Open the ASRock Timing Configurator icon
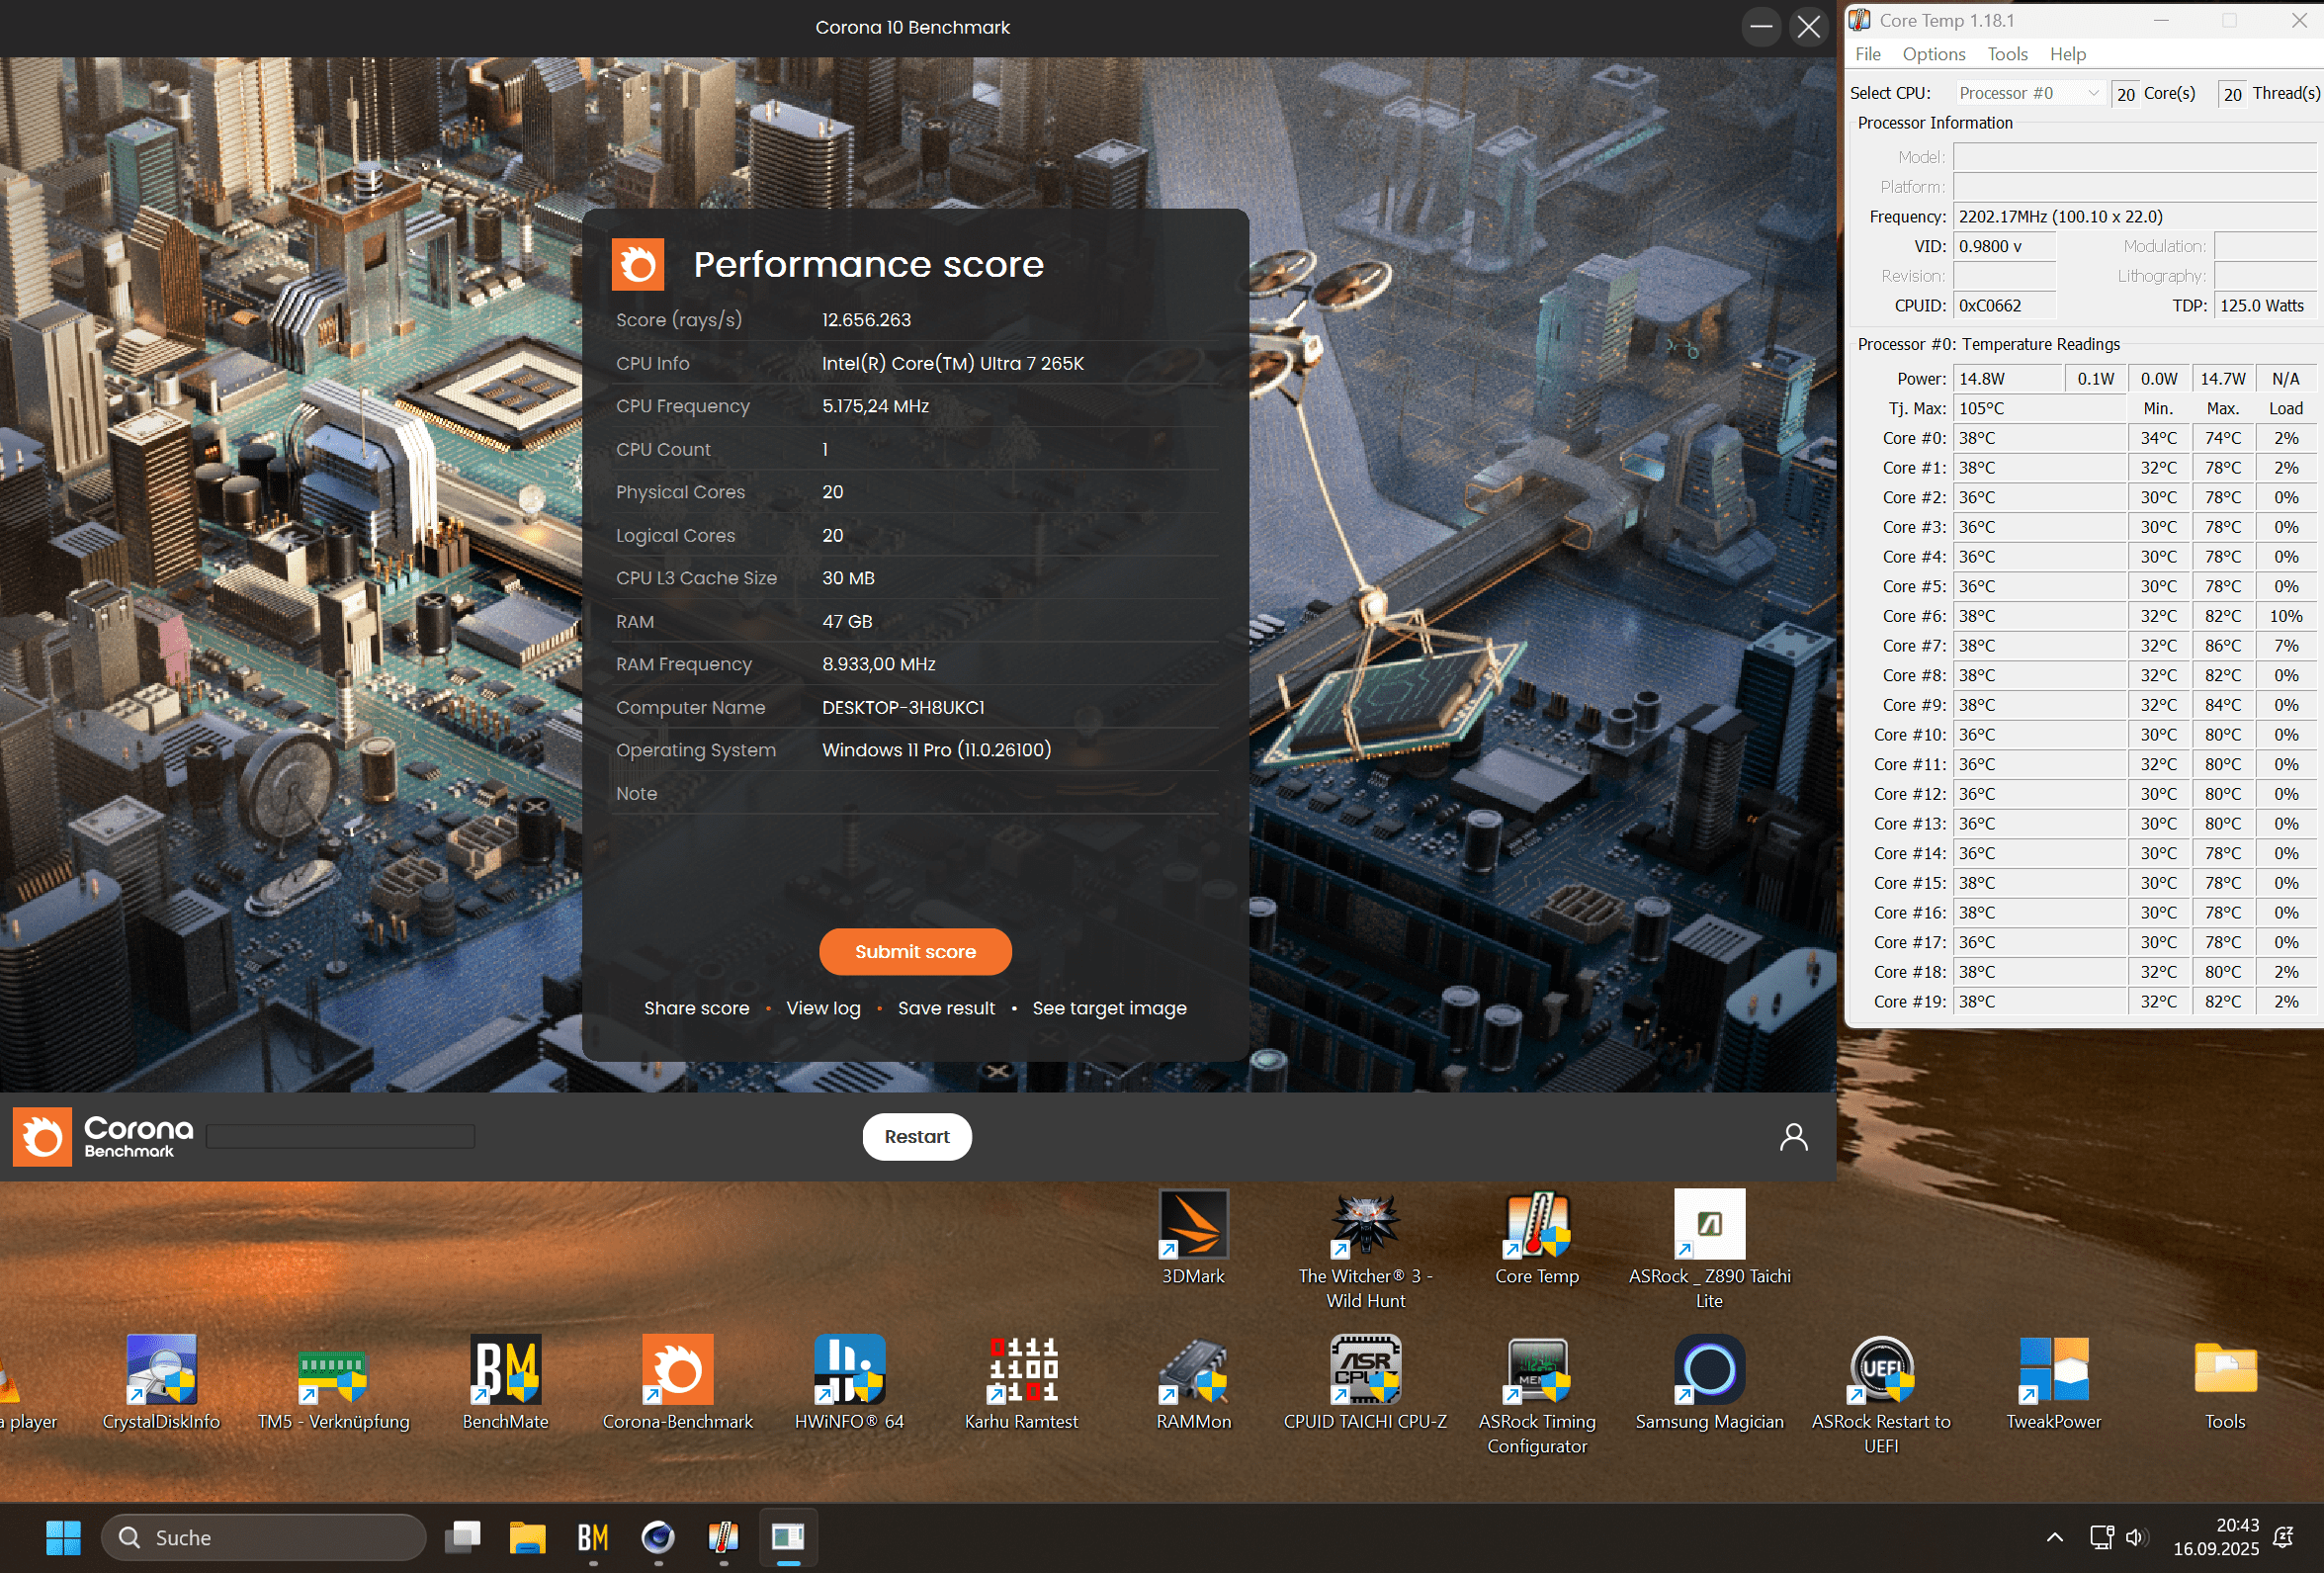Screen dimensions: 2324x1573 tap(1537, 1370)
